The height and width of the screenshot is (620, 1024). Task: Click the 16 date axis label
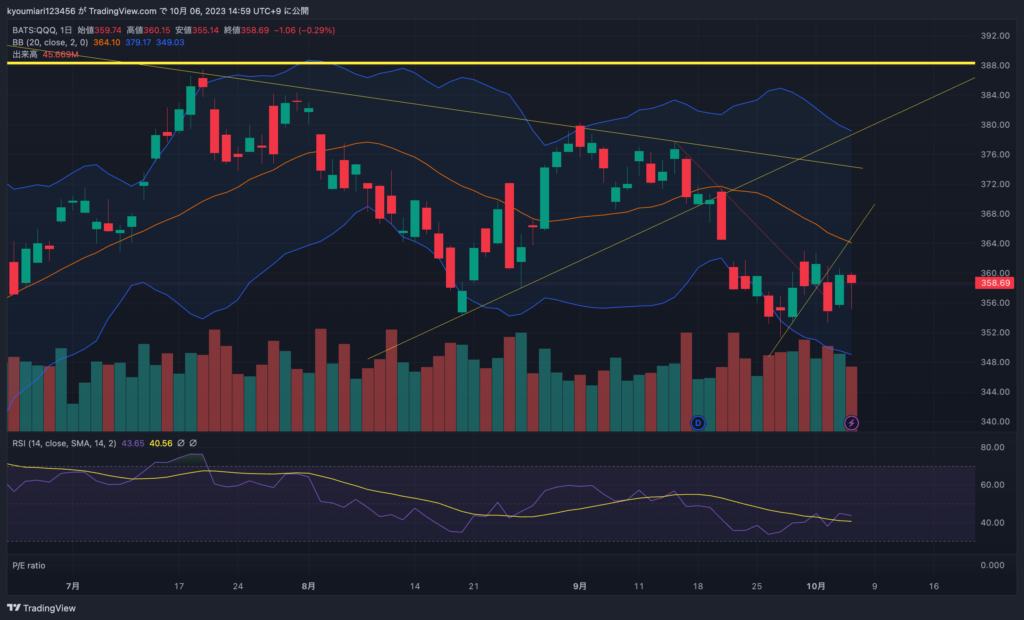click(x=933, y=586)
